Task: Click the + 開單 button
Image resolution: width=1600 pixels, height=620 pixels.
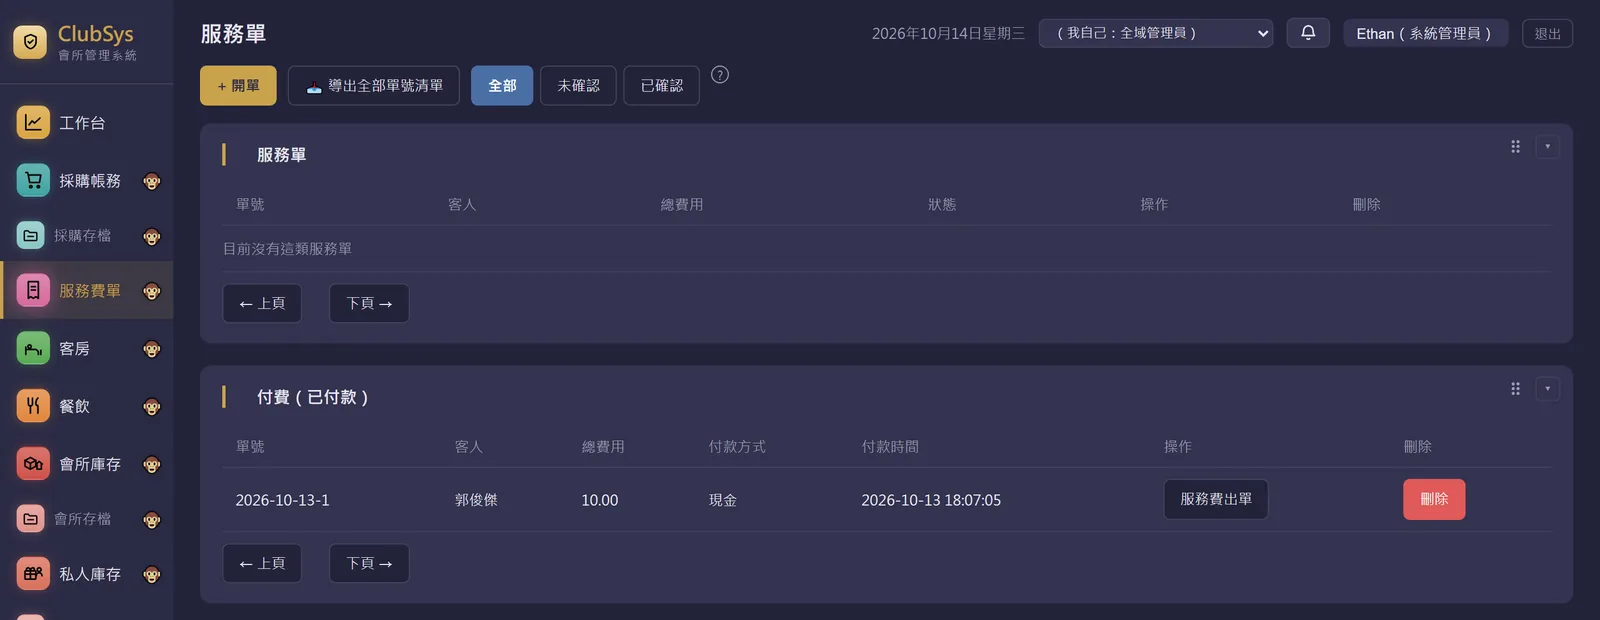Action: click(x=238, y=86)
